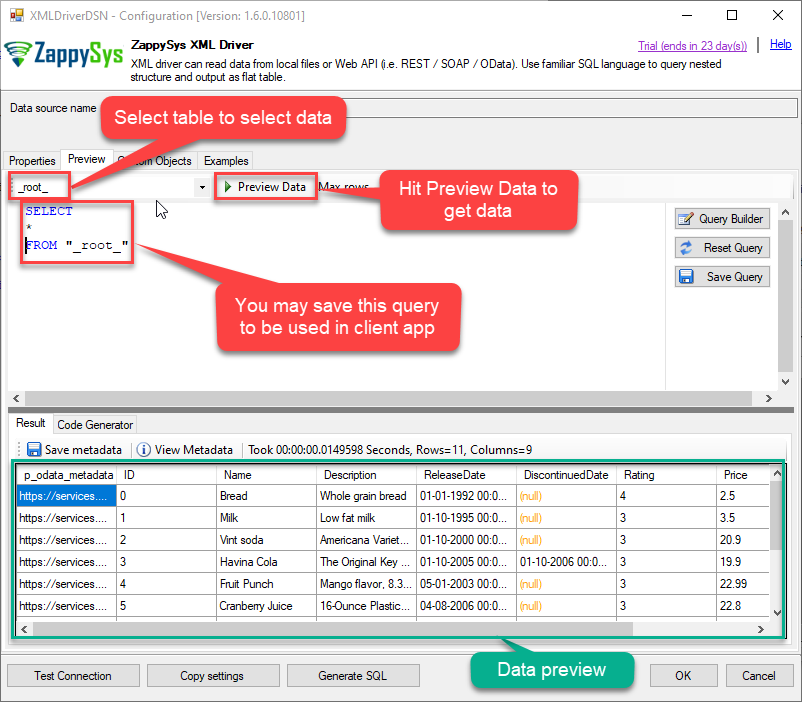Select the 'Fruit Punch' cell
The width and height of the screenshot is (802, 702).
click(x=266, y=584)
